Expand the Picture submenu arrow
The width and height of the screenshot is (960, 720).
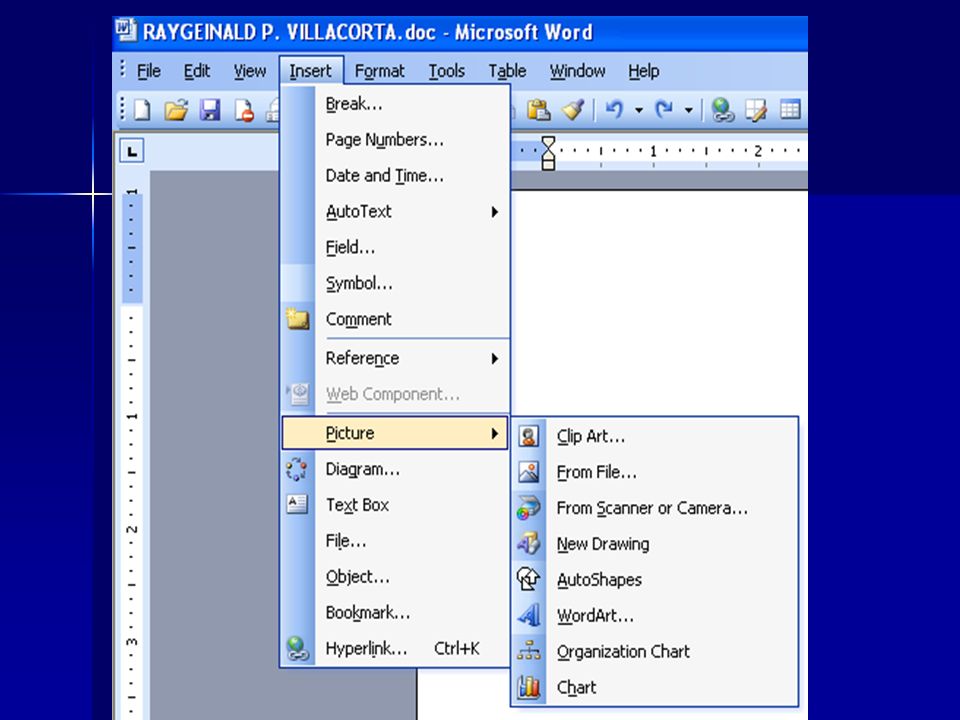tap(495, 433)
